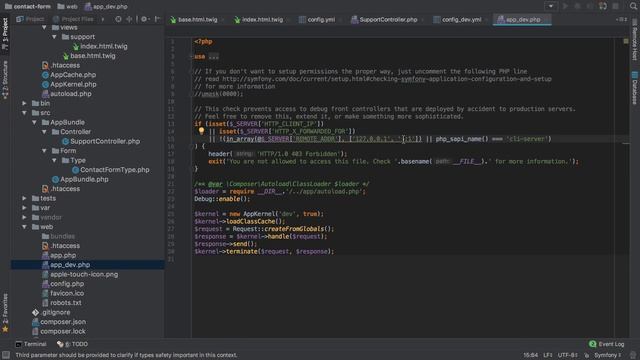The height and width of the screenshot is (360, 640).
Task: Open the Structure tool window tab
Action: pos(5,80)
